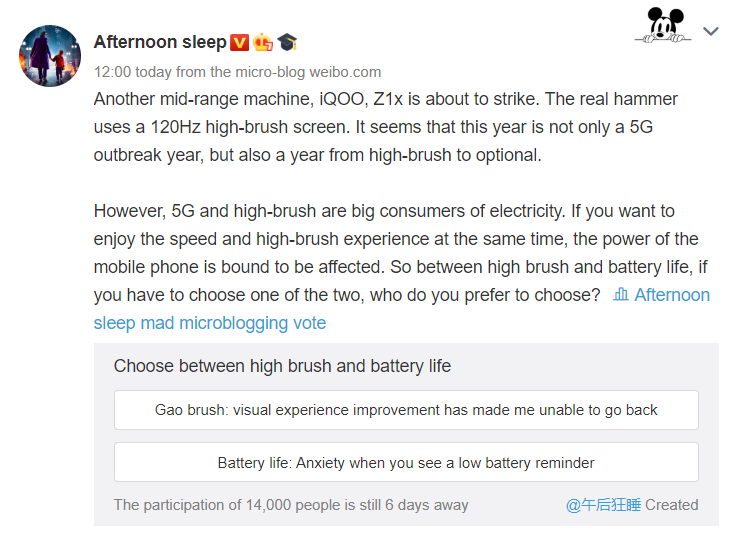Open the Afternoon sleep profile avatar

pos(50,56)
